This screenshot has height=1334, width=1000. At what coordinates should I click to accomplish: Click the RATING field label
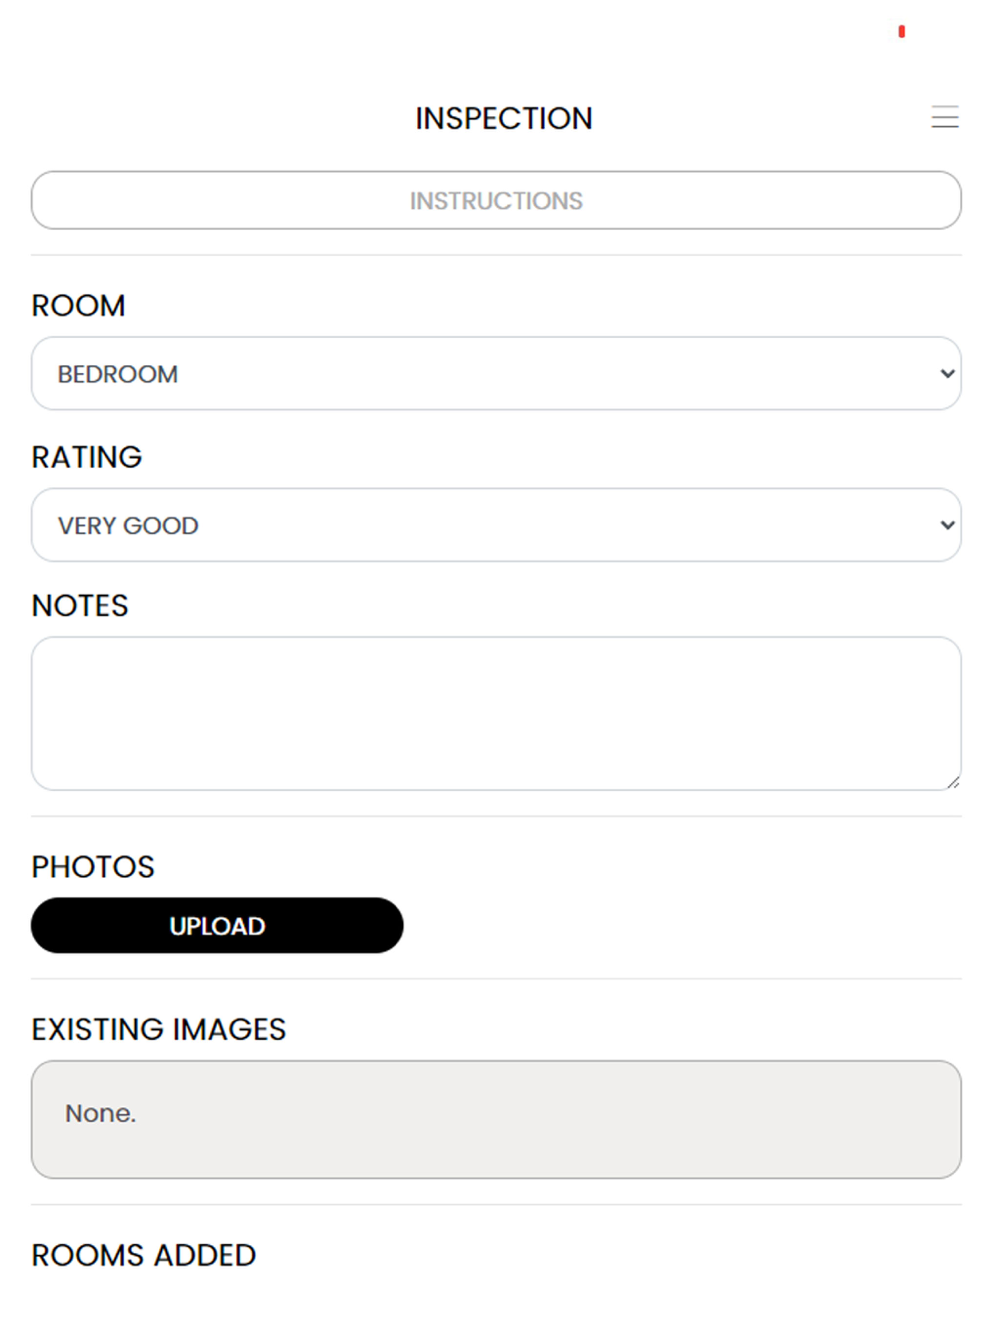(x=87, y=457)
